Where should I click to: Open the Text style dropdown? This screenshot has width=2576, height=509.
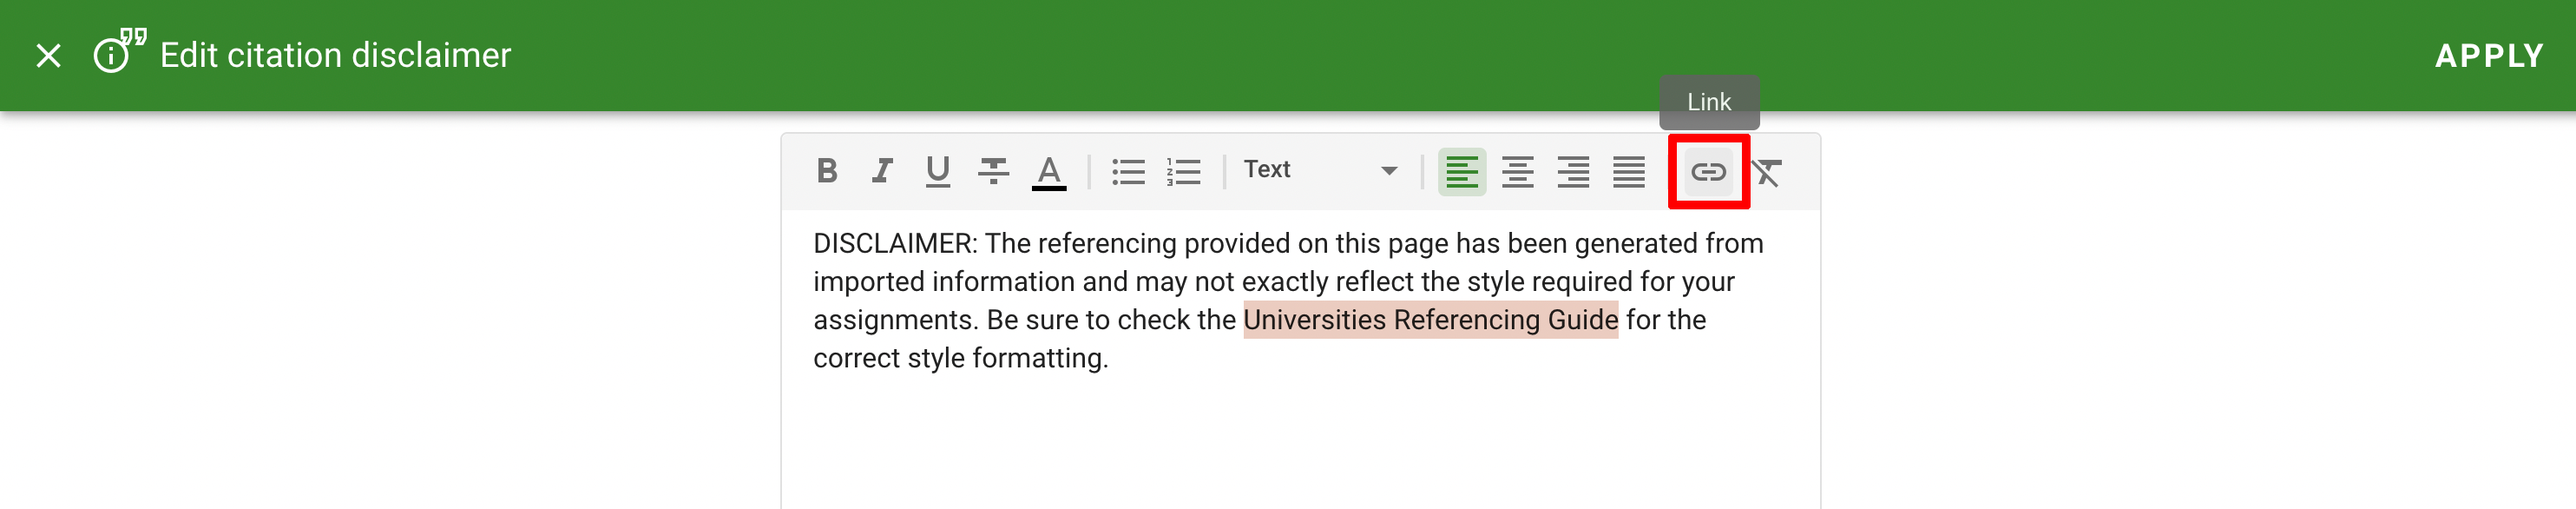[1319, 170]
